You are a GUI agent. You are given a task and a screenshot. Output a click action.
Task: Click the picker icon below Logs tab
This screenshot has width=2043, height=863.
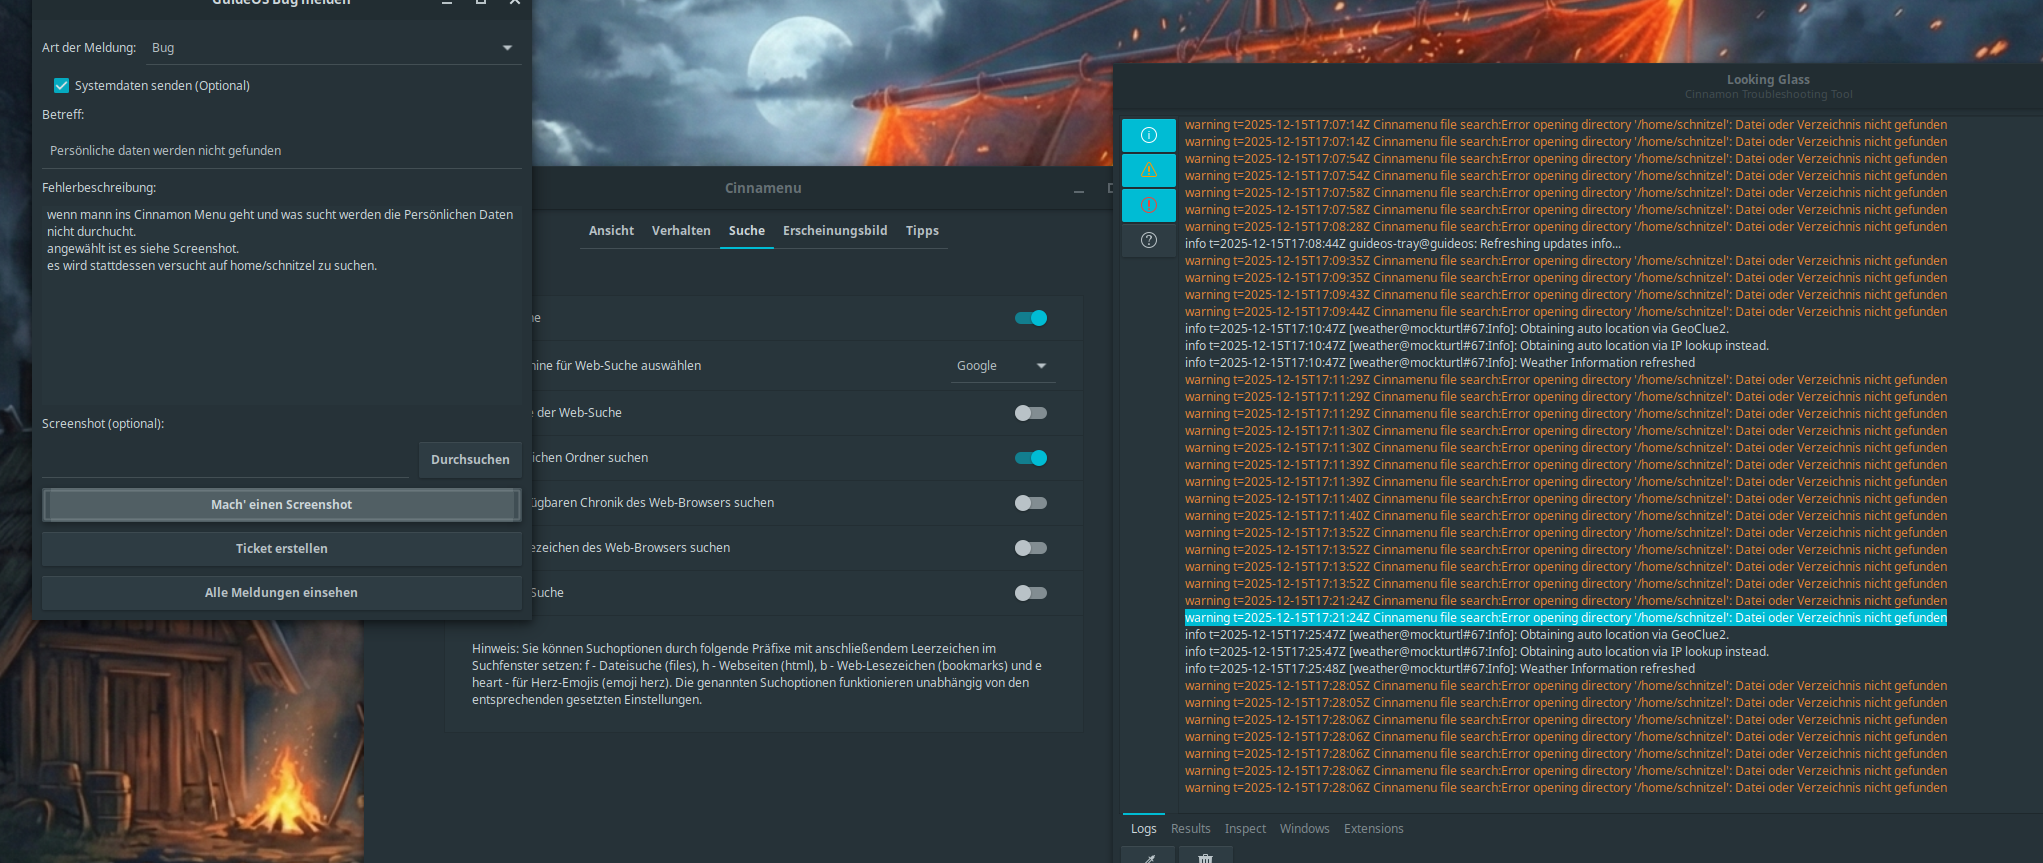[x=1148, y=857]
